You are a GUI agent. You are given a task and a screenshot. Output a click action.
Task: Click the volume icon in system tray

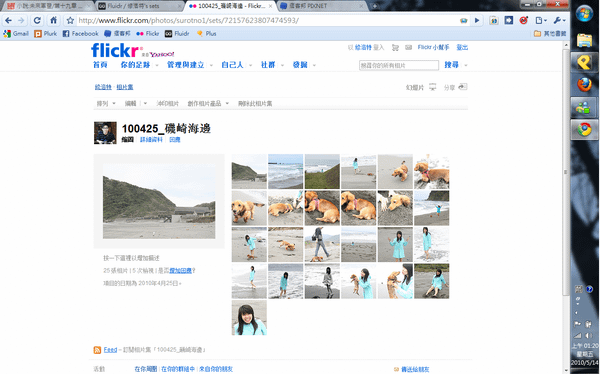point(589,335)
